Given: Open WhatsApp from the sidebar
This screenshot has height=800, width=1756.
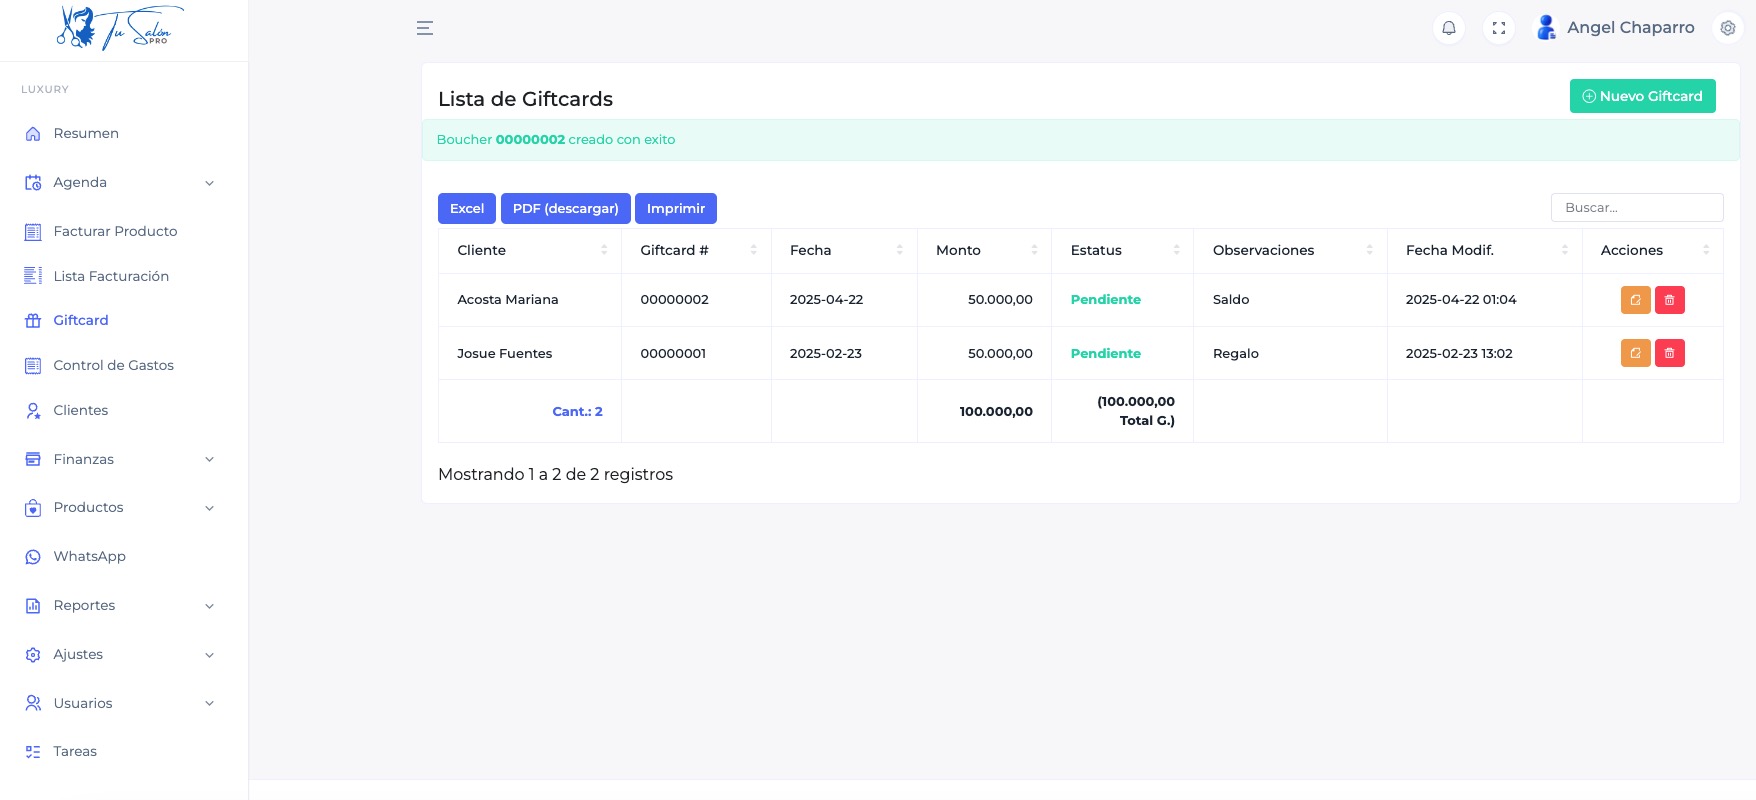Looking at the screenshot, I should 89,556.
